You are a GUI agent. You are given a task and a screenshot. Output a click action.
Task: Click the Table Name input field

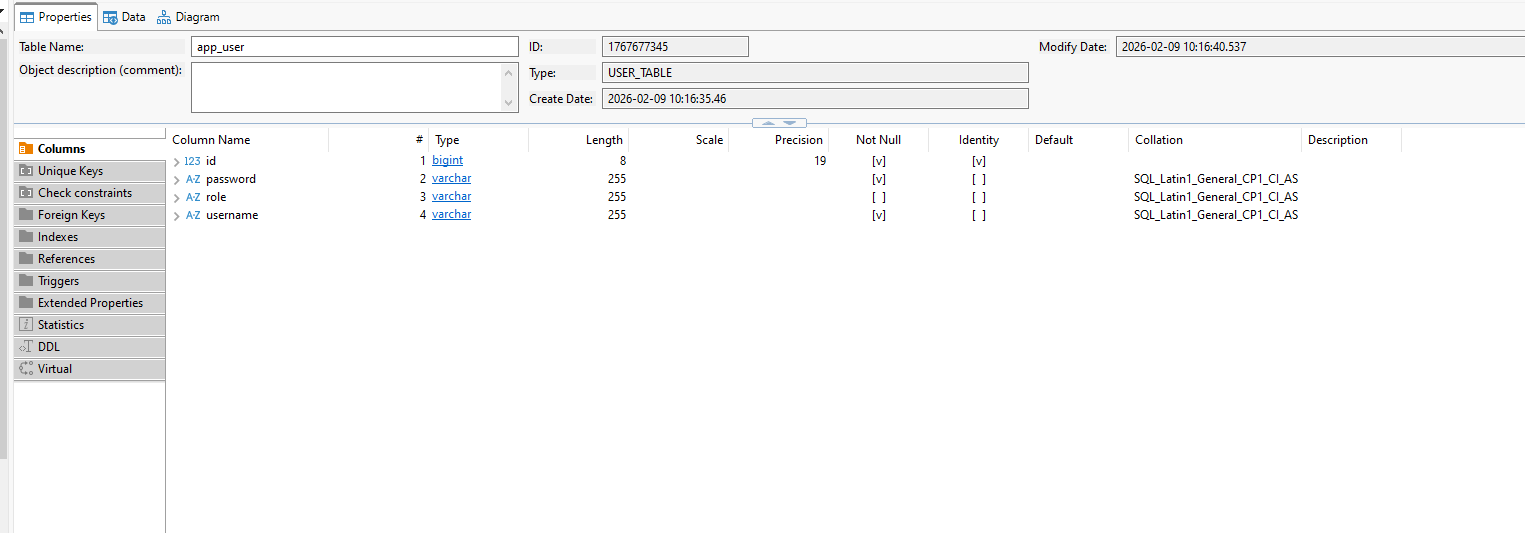pos(354,47)
